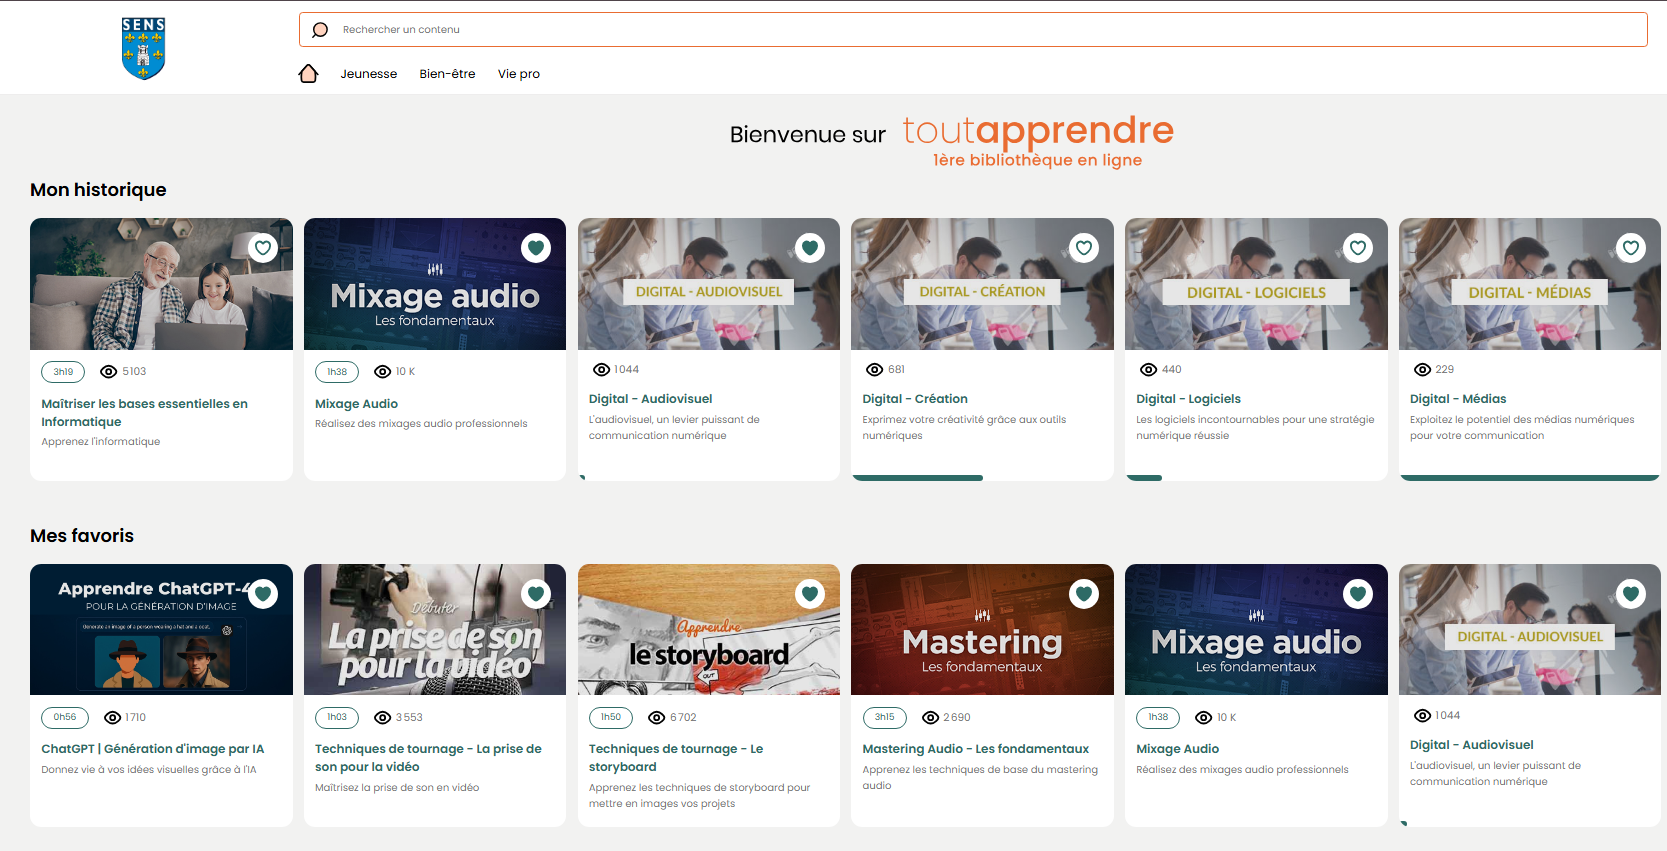Toggle favorite heart on Maîtriser les bases informatique card

[263, 248]
